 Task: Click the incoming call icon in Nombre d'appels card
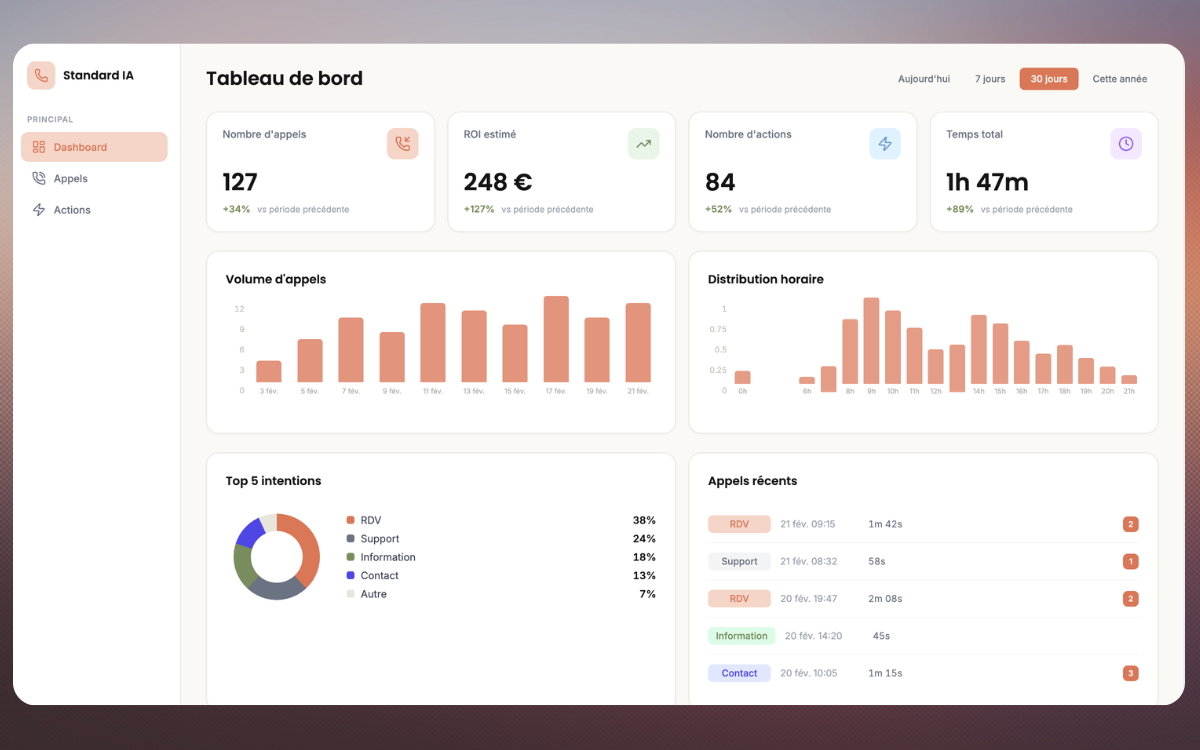point(402,144)
